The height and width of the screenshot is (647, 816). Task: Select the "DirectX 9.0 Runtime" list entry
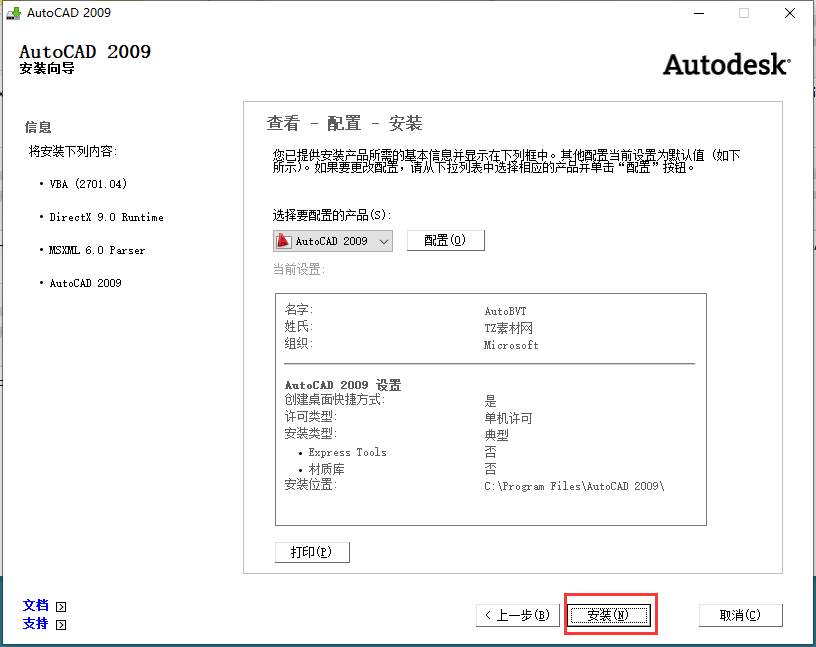(106, 217)
